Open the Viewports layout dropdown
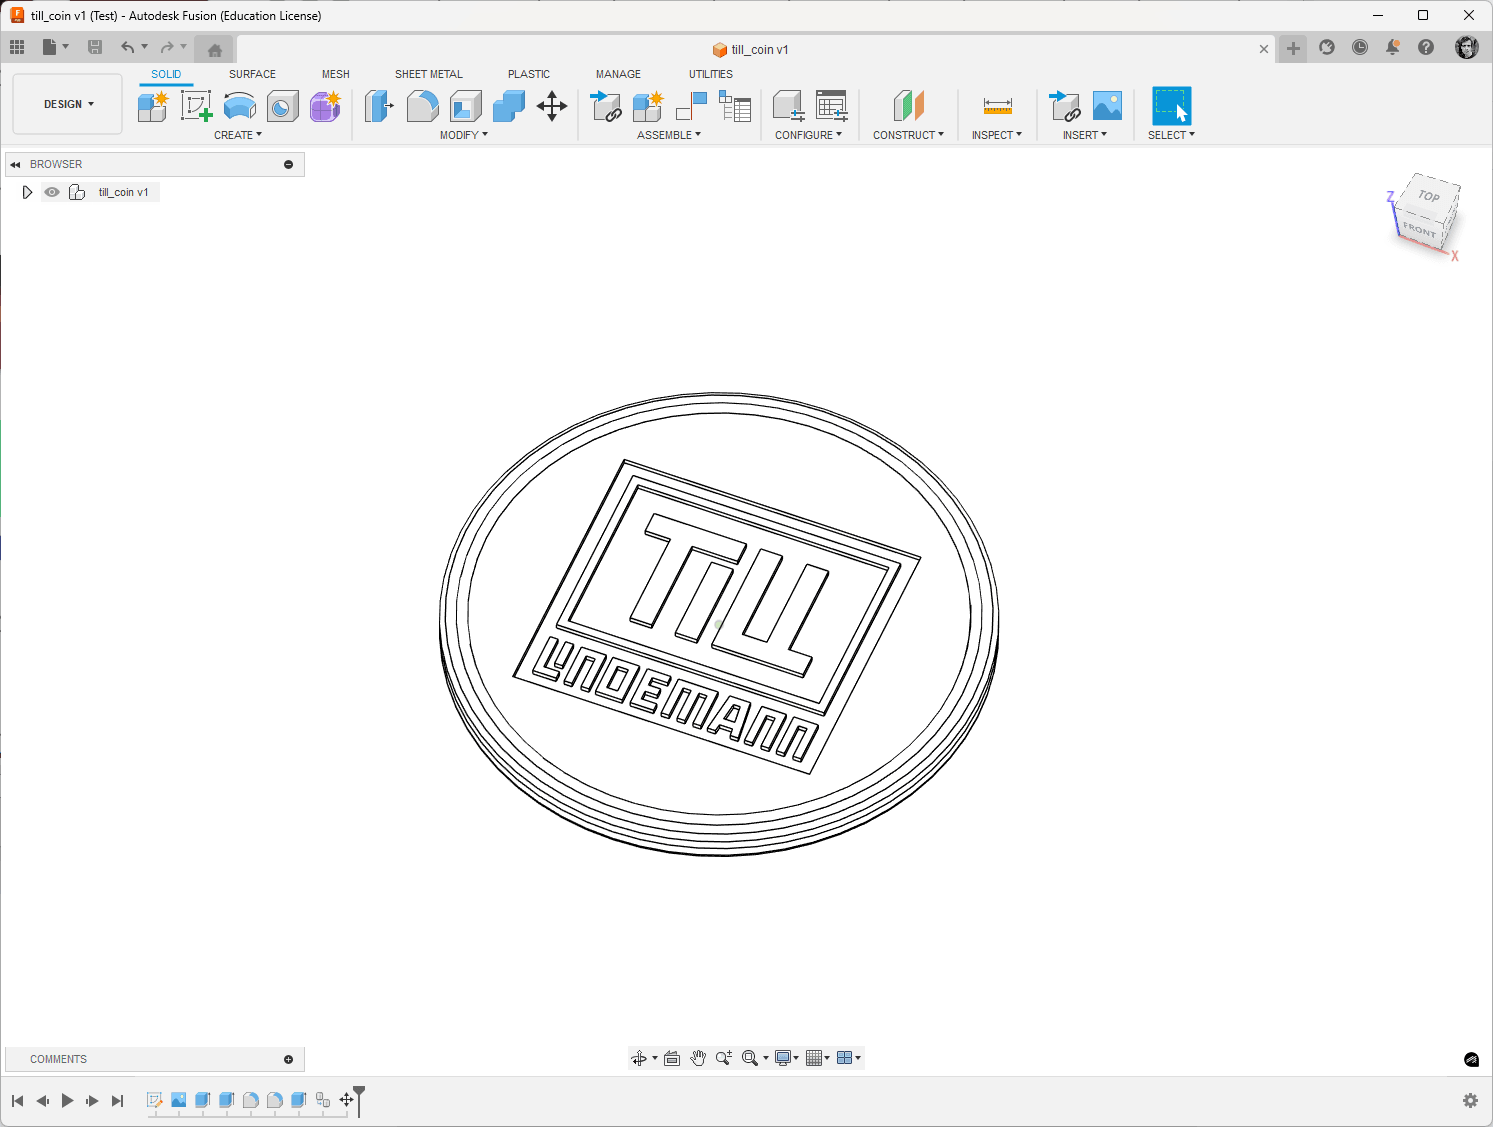This screenshot has height=1127, width=1493. click(x=849, y=1058)
